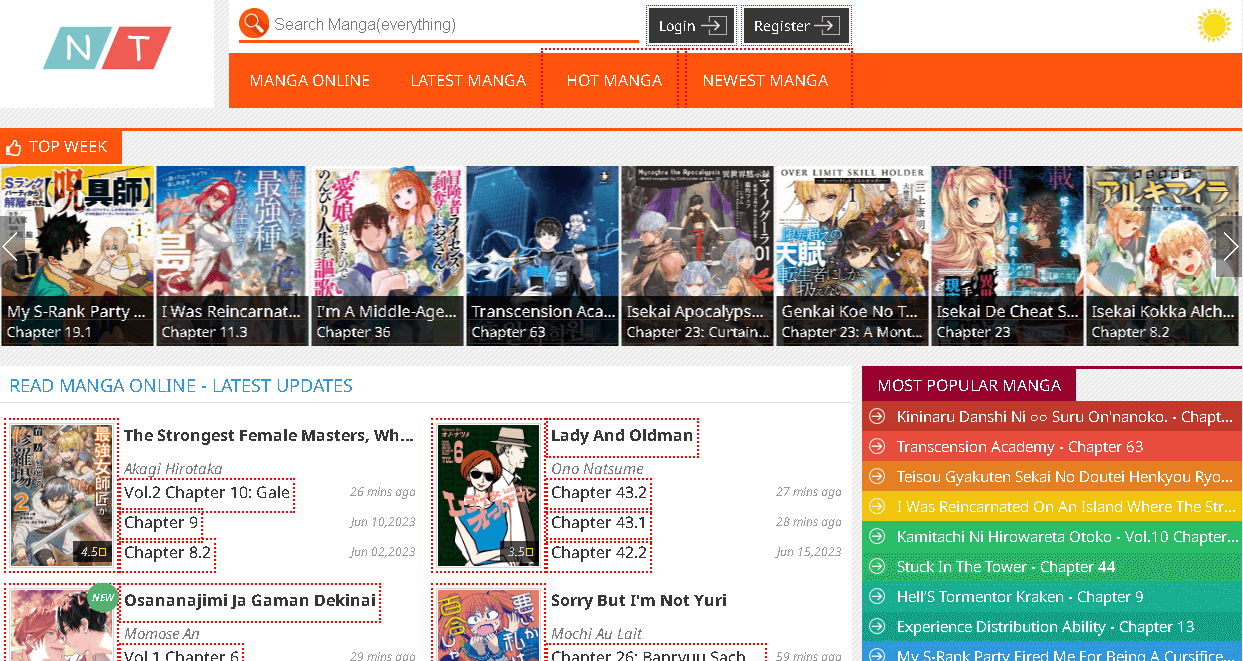Viewport: 1243px width, 661px height.
Task: Click author name Ono Natsume
Action: [x=597, y=469]
